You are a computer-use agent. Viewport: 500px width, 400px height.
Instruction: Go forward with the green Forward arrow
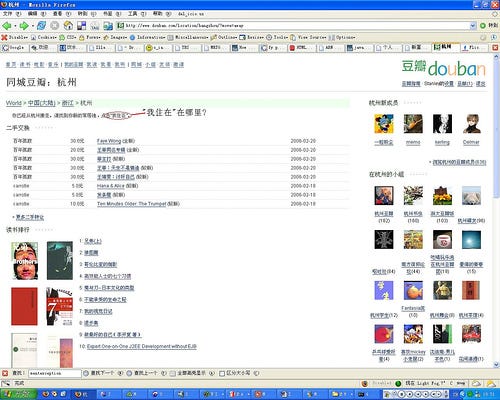coord(24,25)
